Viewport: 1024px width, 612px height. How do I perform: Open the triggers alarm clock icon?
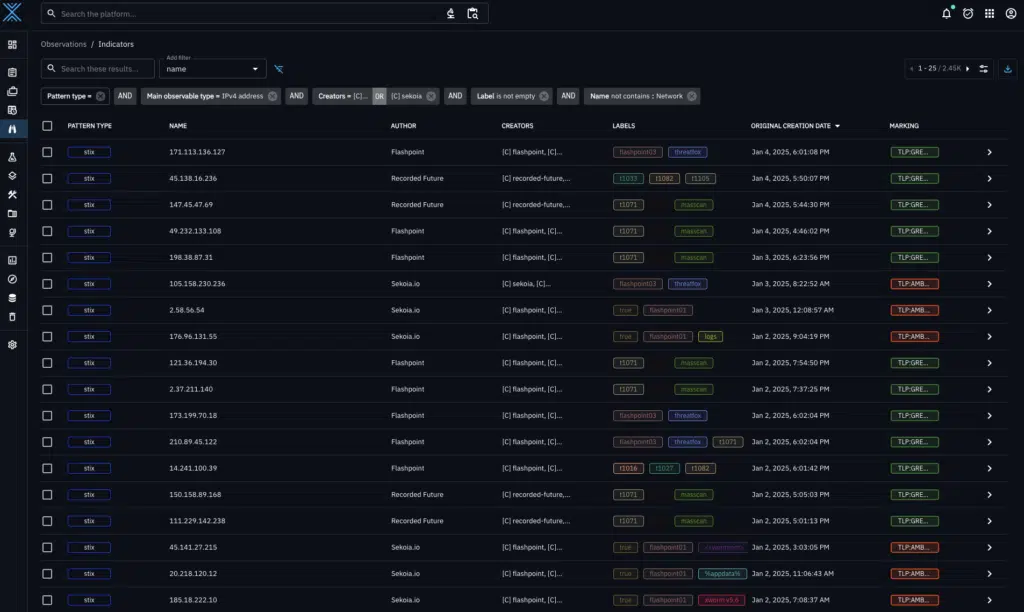(x=968, y=14)
